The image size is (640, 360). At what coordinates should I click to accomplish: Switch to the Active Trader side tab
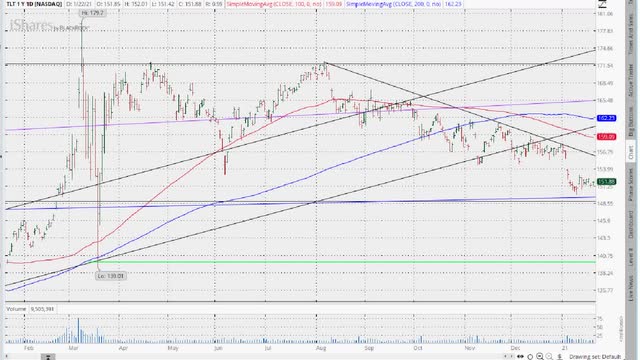click(x=631, y=80)
